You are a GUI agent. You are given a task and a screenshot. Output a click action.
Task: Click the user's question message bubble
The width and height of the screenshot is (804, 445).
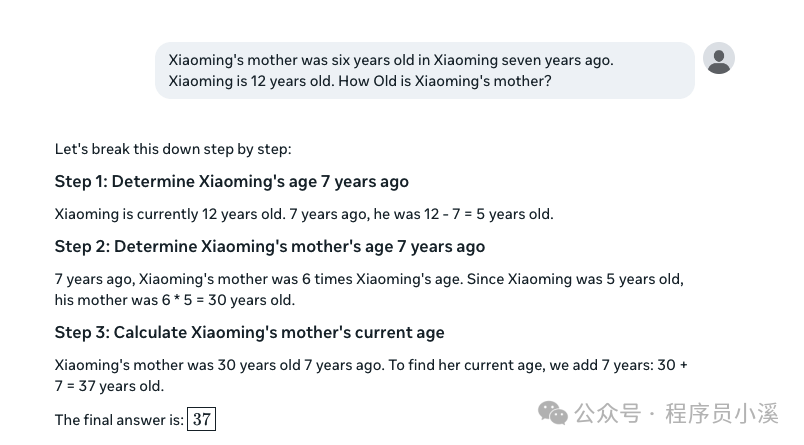[x=424, y=70]
